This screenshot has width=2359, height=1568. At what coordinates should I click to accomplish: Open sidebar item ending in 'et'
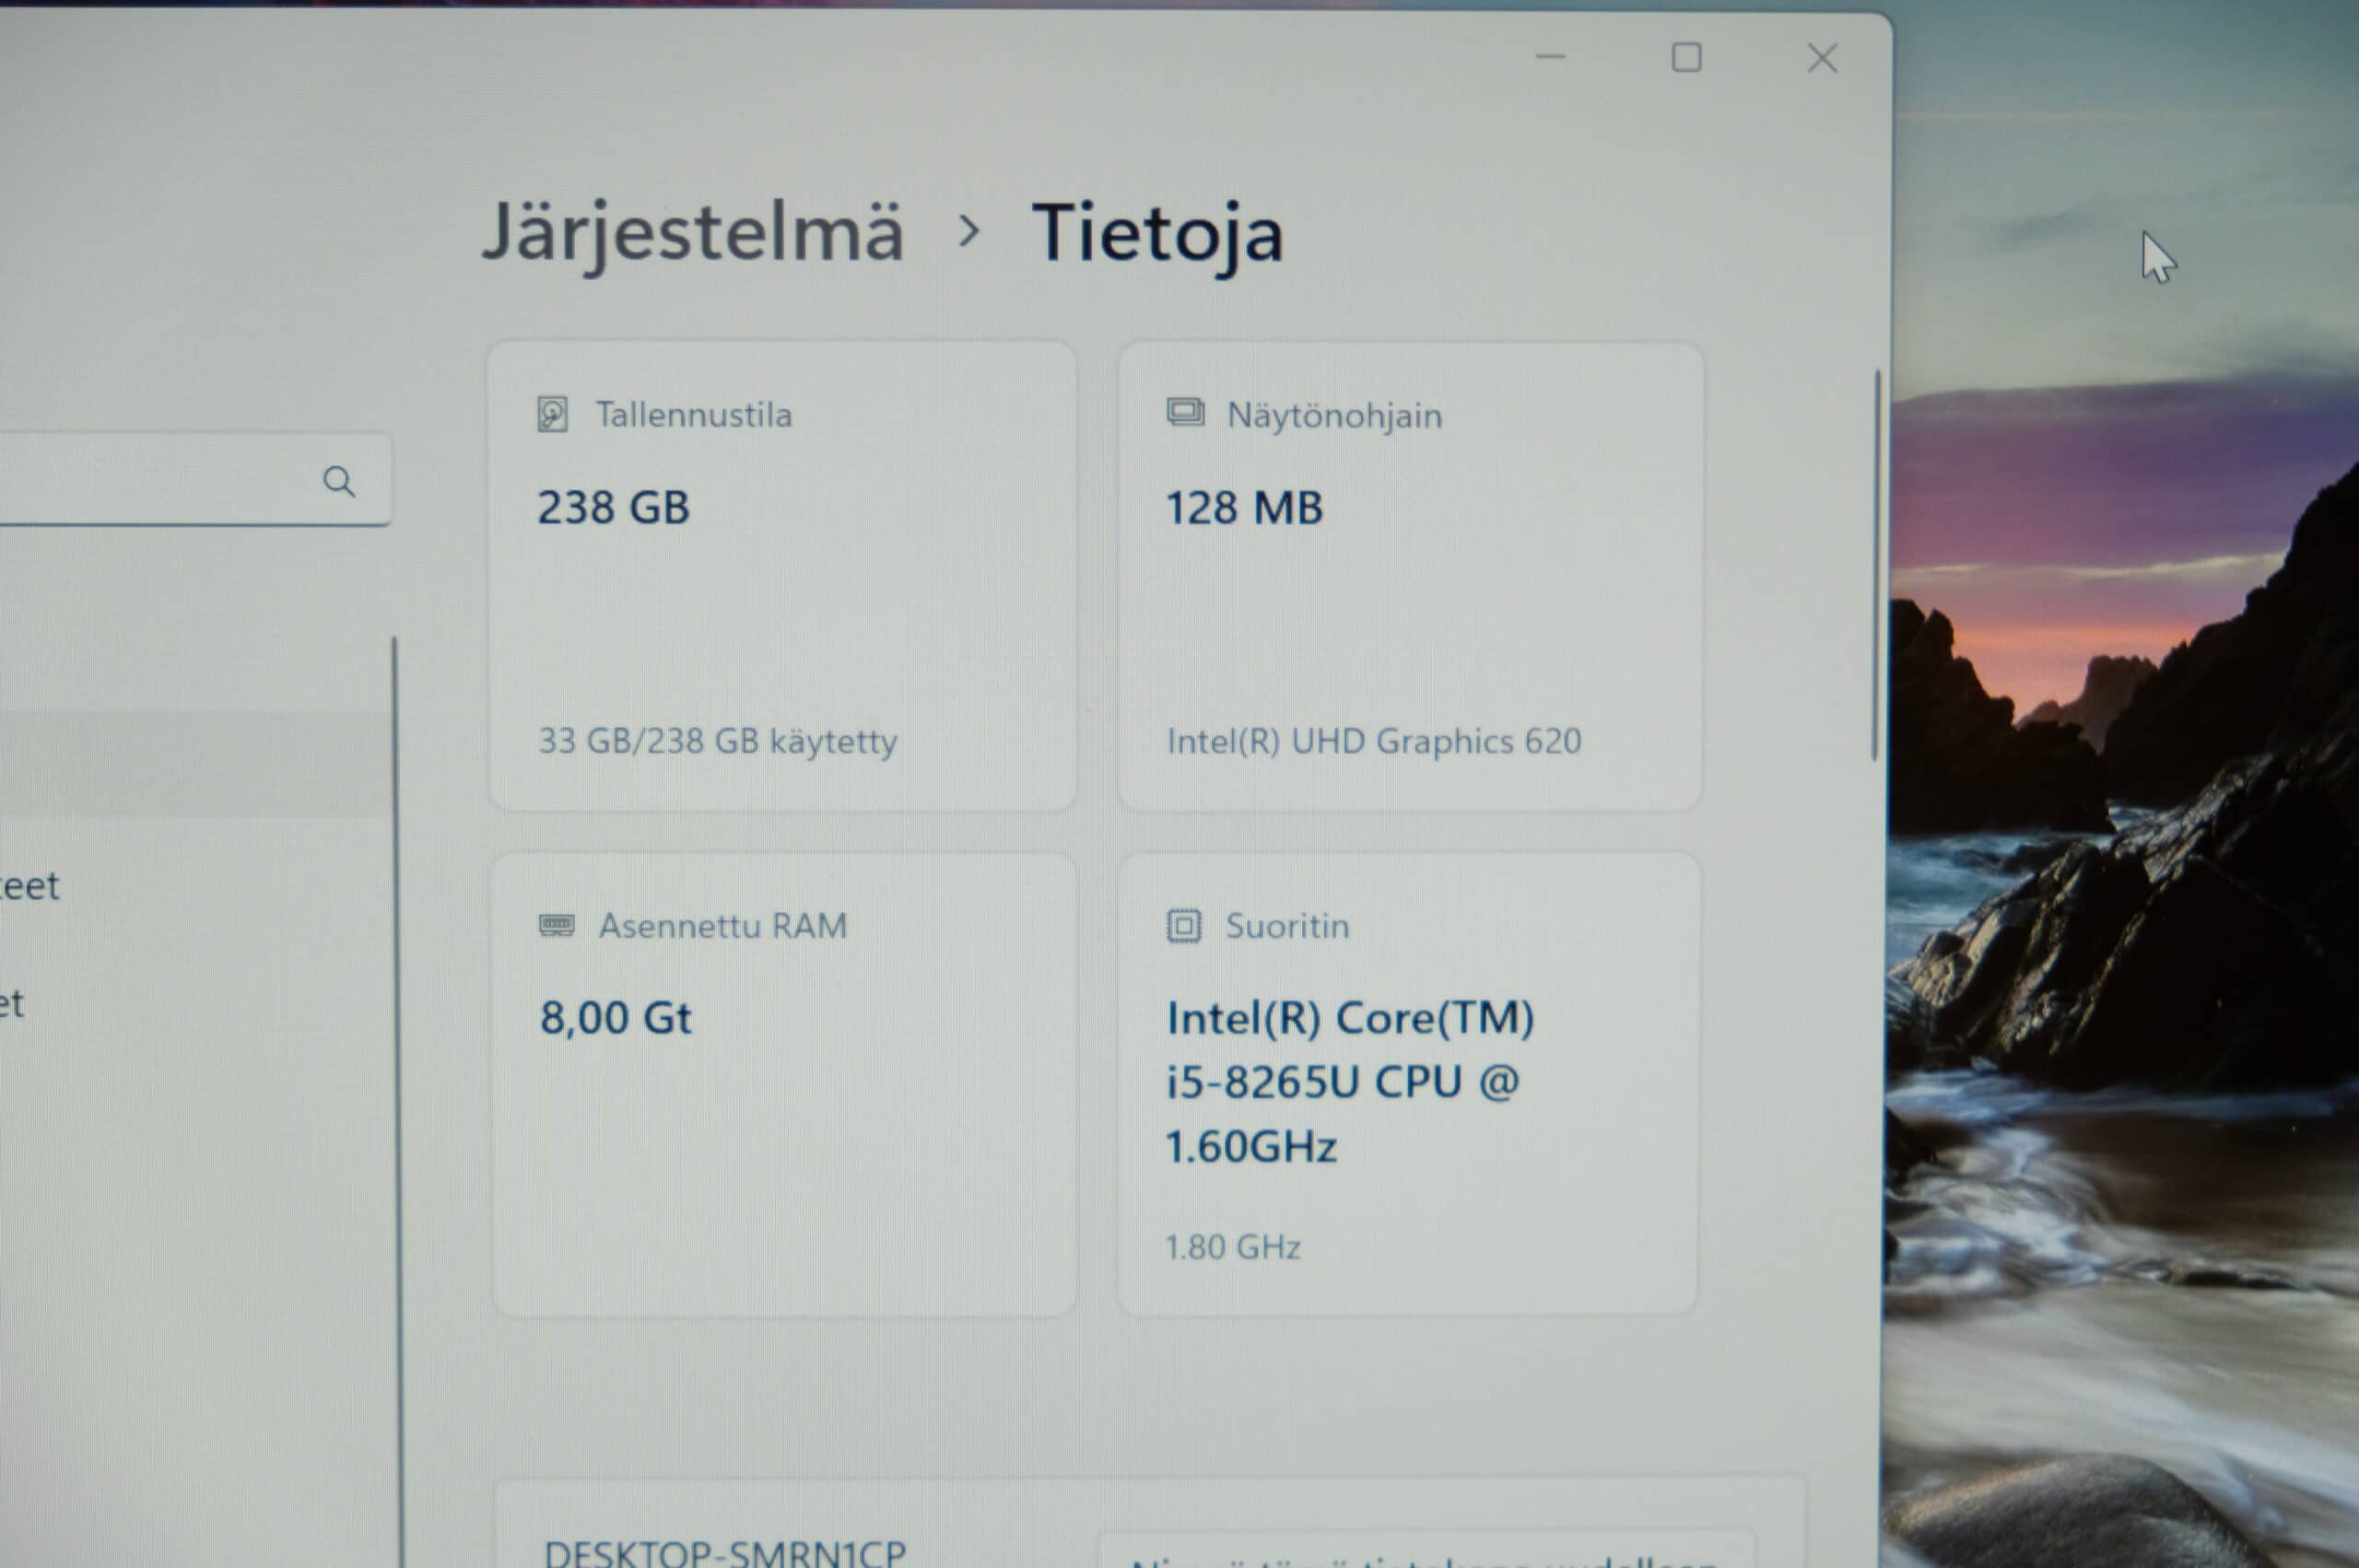[x=12, y=1003]
